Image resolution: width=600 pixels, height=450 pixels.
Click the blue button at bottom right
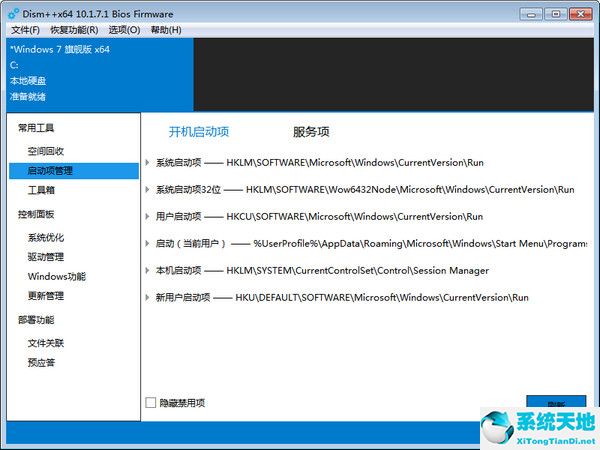pos(556,402)
